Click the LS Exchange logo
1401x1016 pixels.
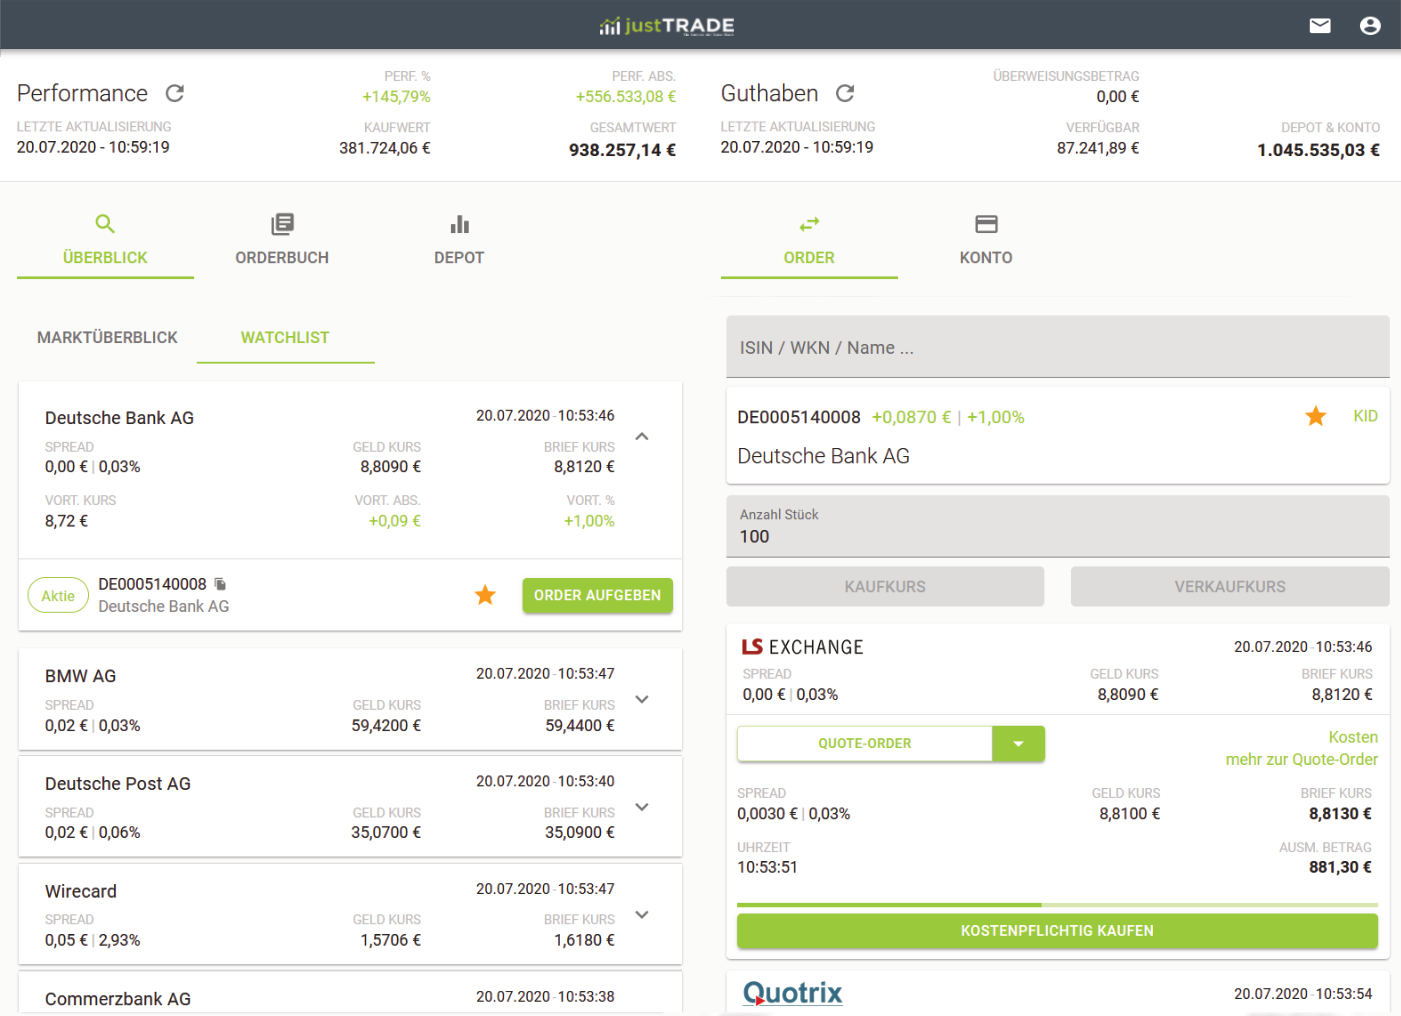[803, 647]
